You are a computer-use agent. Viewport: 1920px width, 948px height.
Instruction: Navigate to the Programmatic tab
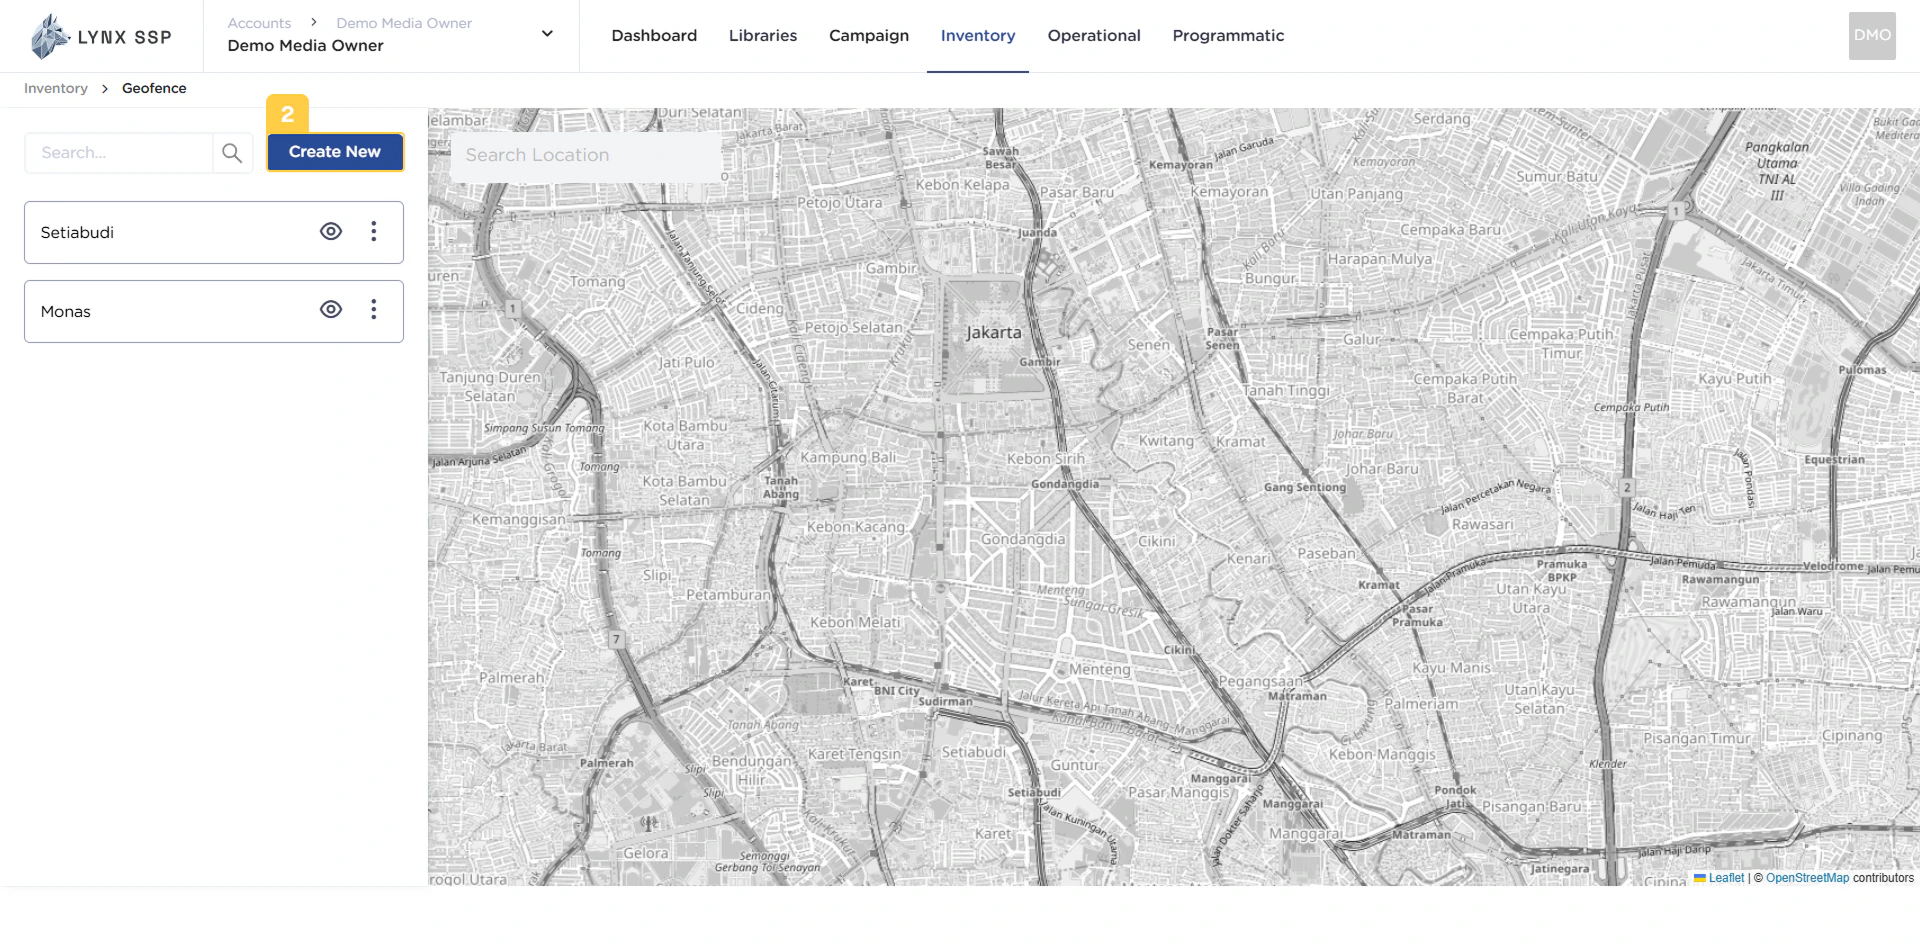[1228, 35]
